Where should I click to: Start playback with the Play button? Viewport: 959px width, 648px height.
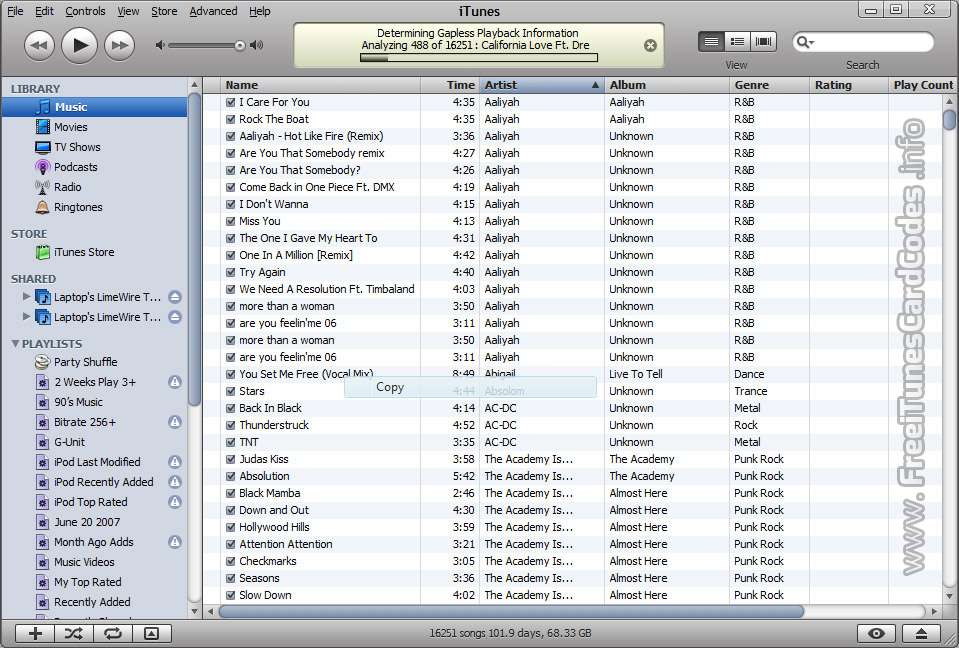click(80, 45)
